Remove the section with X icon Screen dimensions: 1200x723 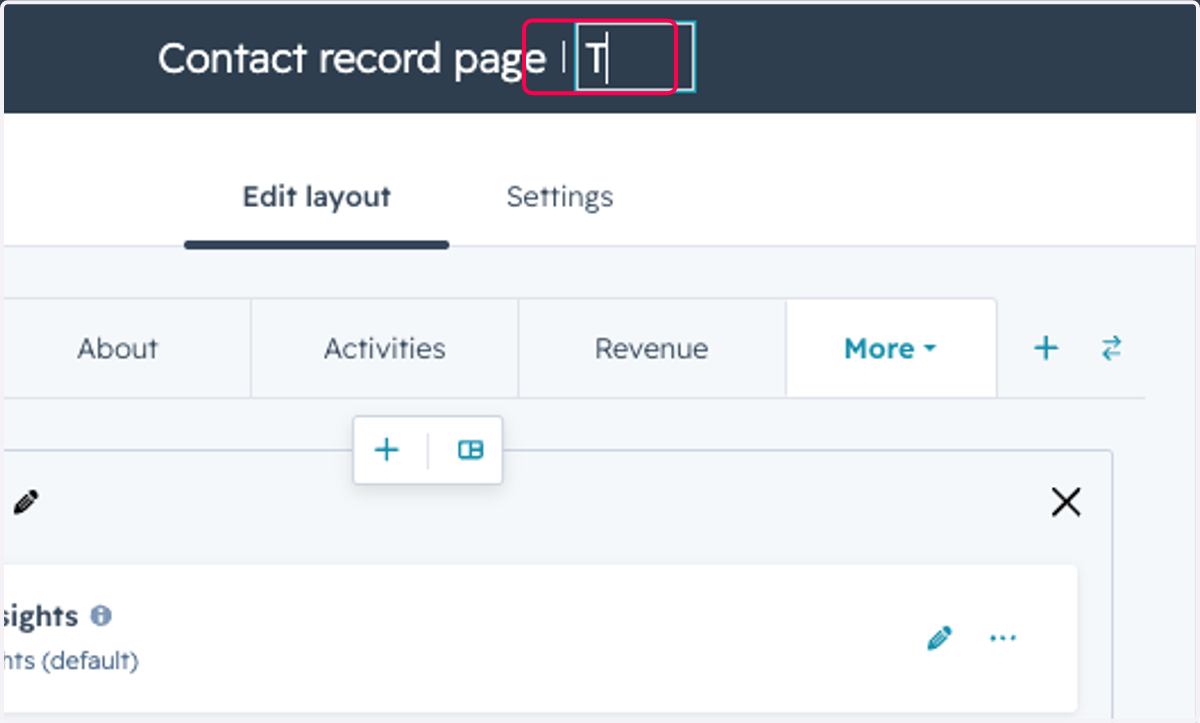pyautogui.click(x=1067, y=501)
